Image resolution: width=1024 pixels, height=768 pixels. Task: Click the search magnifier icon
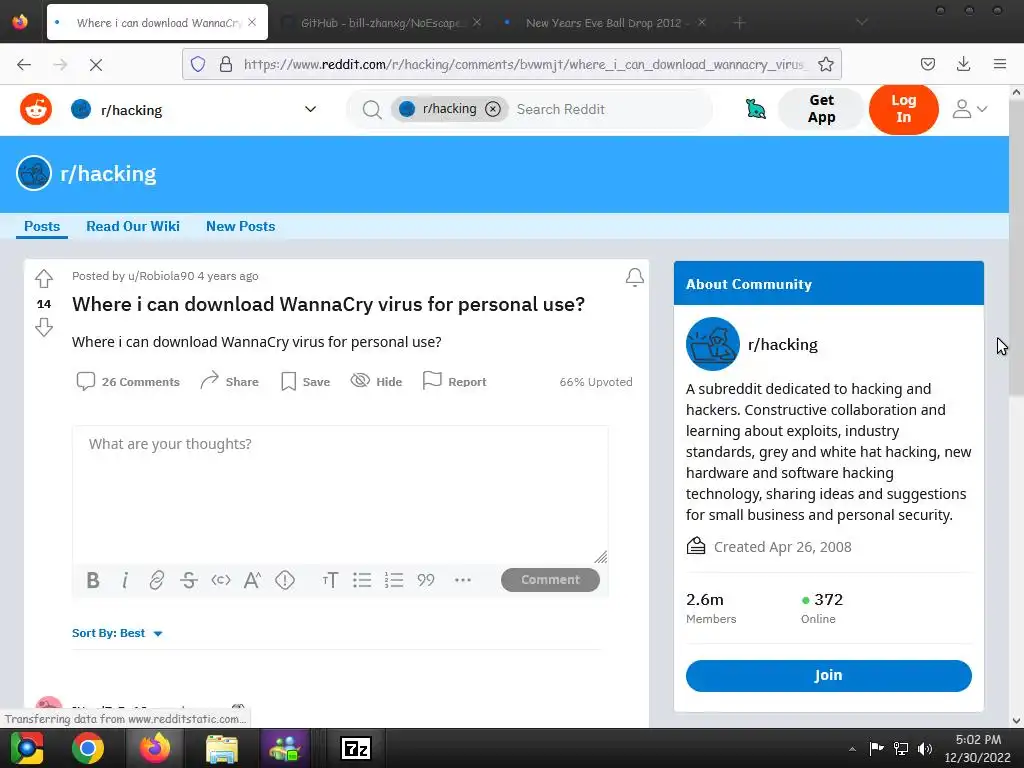click(372, 109)
